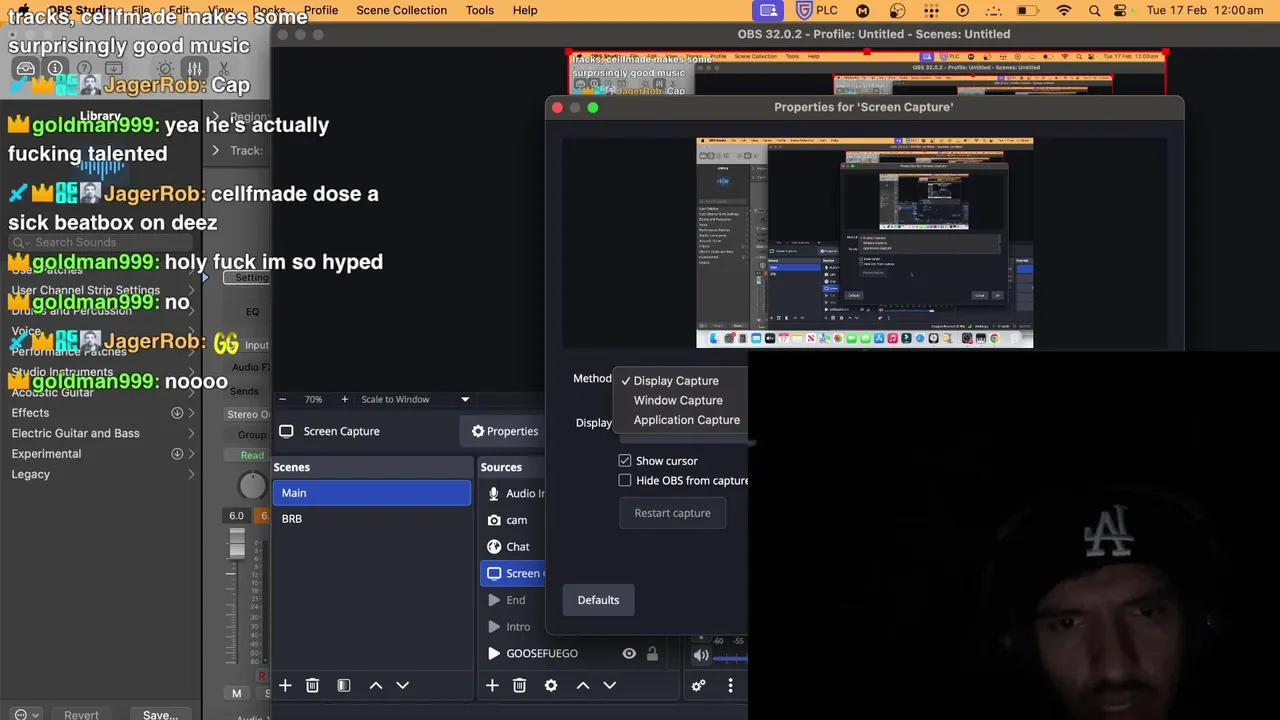
Task: Open Tools menu
Action: tap(480, 10)
